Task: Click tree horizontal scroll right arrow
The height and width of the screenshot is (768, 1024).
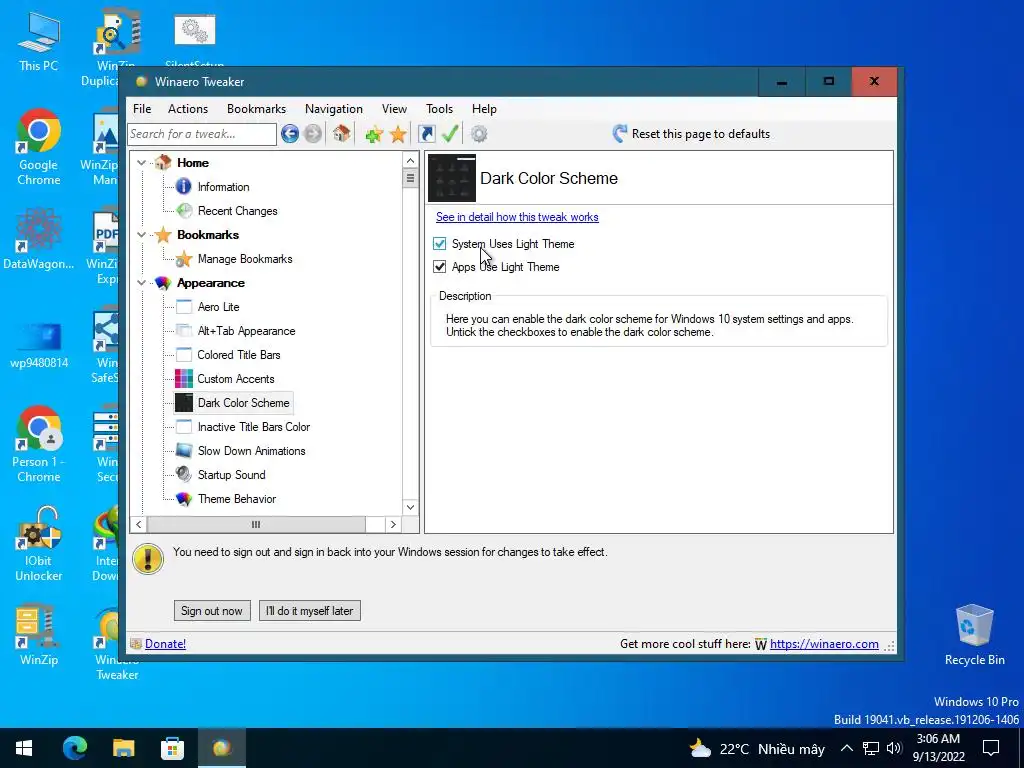Action: pos(393,524)
